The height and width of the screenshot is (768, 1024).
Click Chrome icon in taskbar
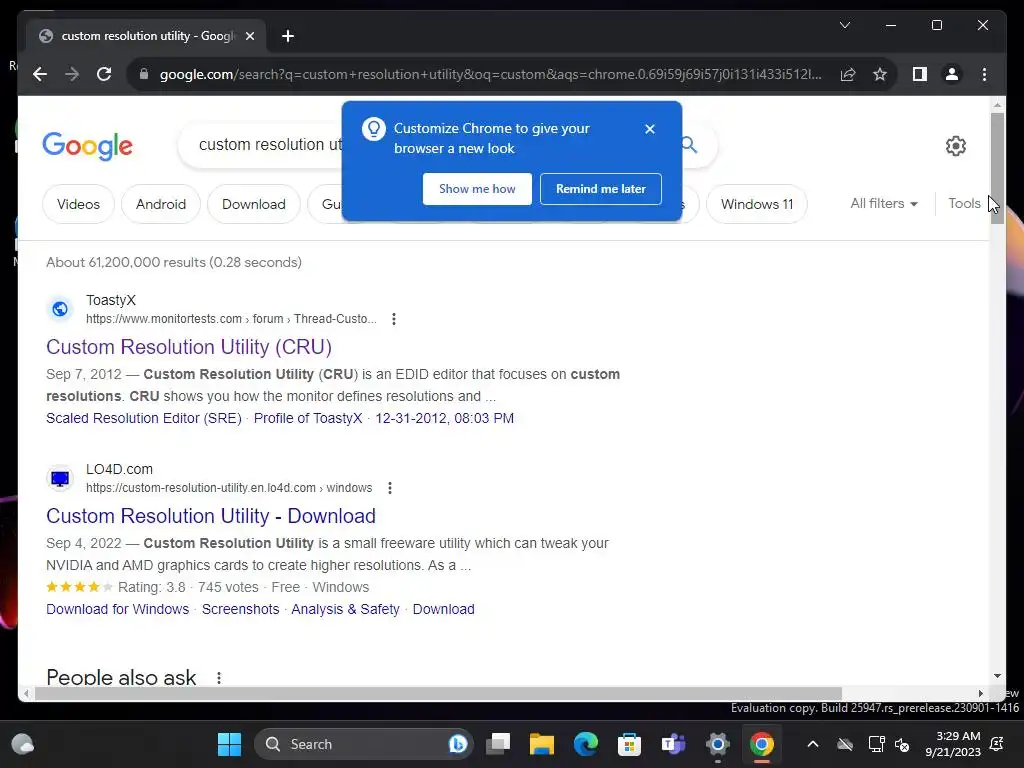tap(761, 744)
